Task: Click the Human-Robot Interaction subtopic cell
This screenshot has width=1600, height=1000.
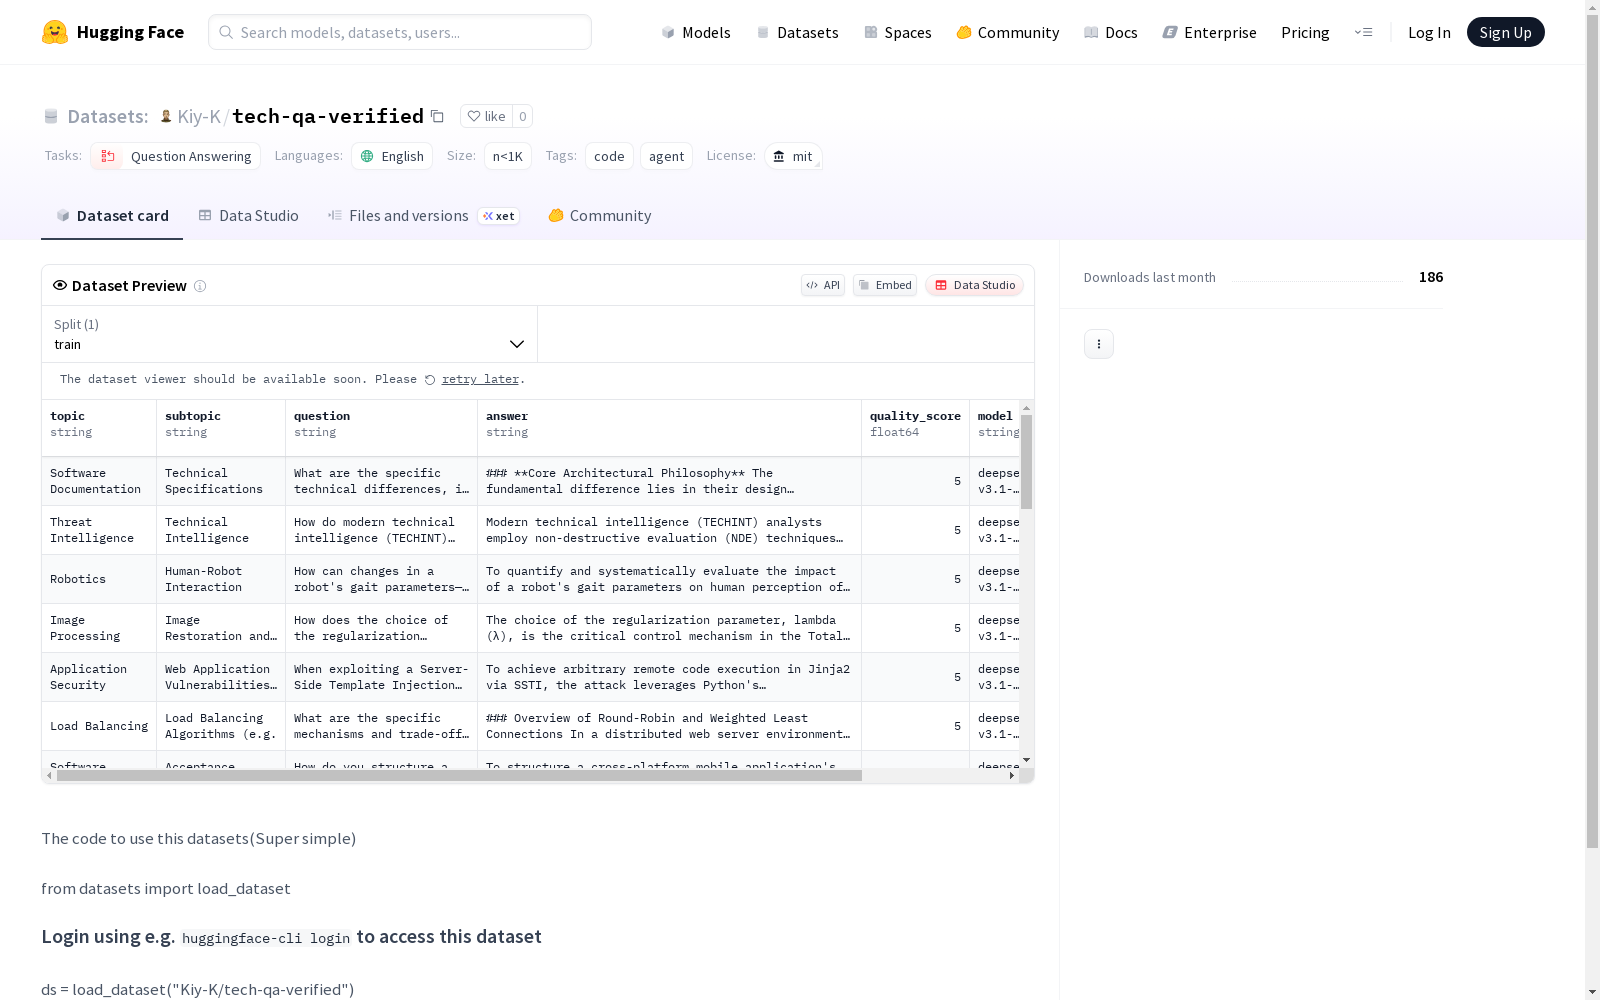Action: pyautogui.click(x=221, y=579)
